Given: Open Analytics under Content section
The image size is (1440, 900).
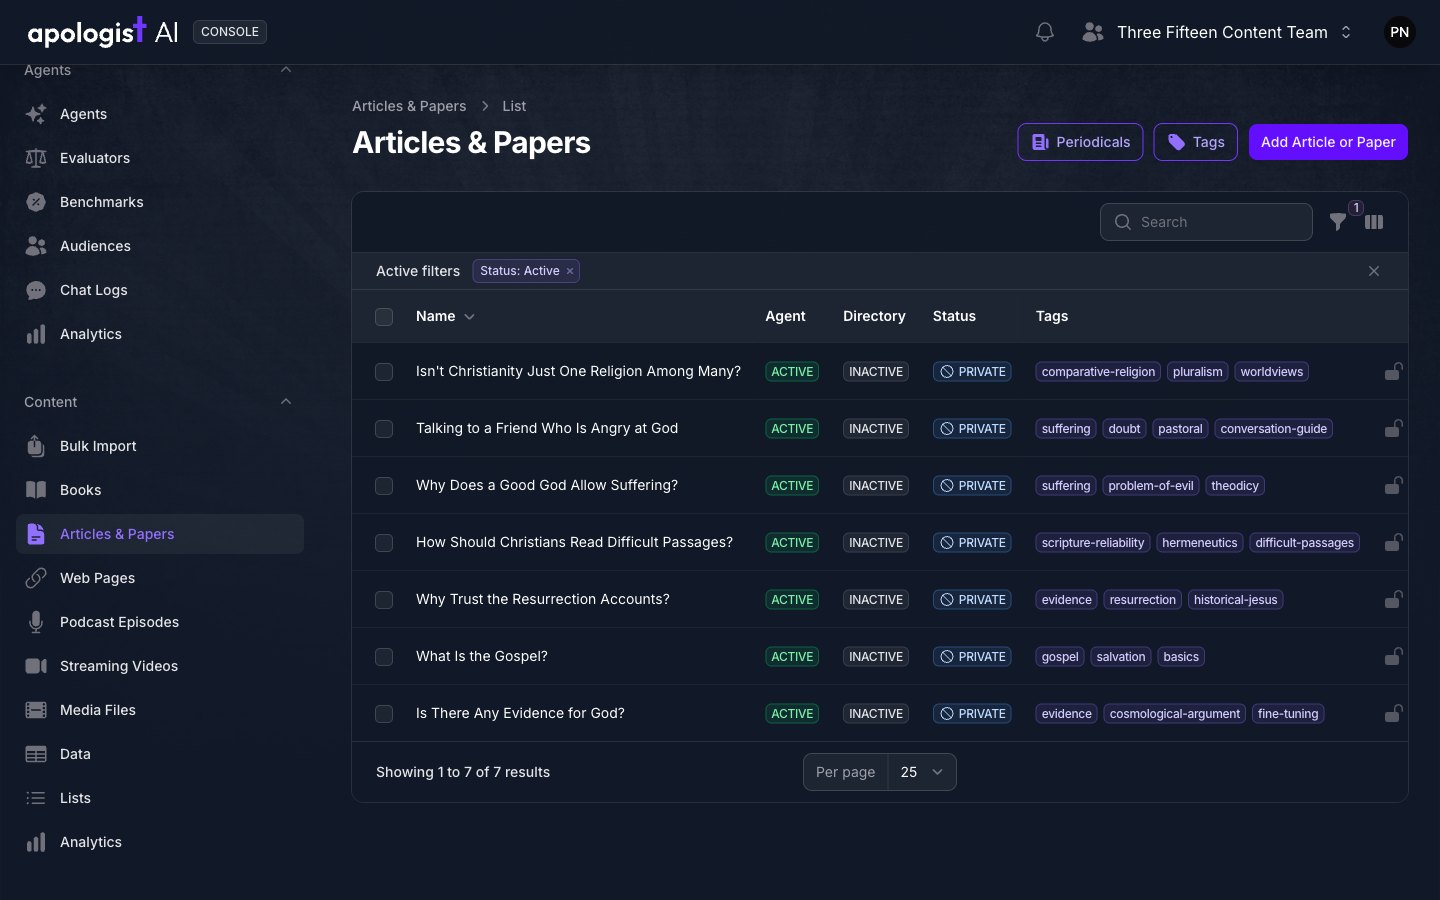Looking at the screenshot, I should click(x=160, y=842).
